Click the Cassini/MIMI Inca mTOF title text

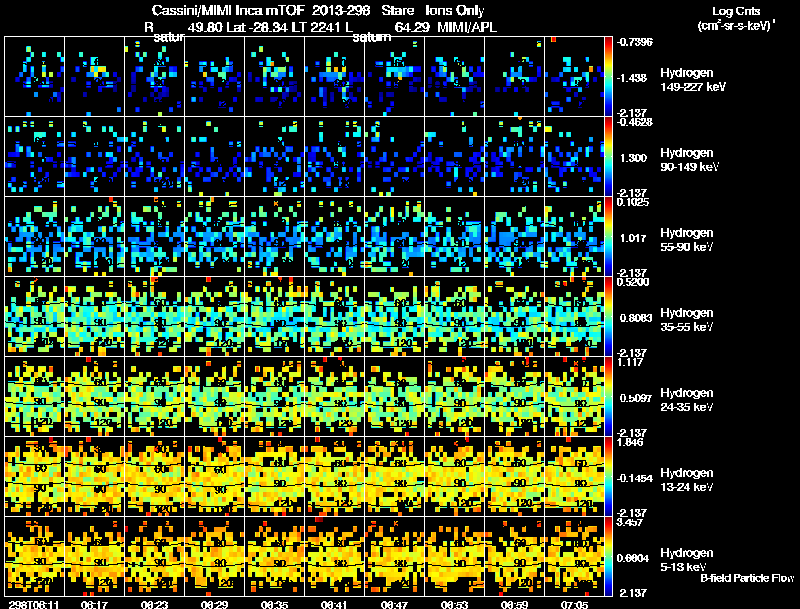pos(228,10)
